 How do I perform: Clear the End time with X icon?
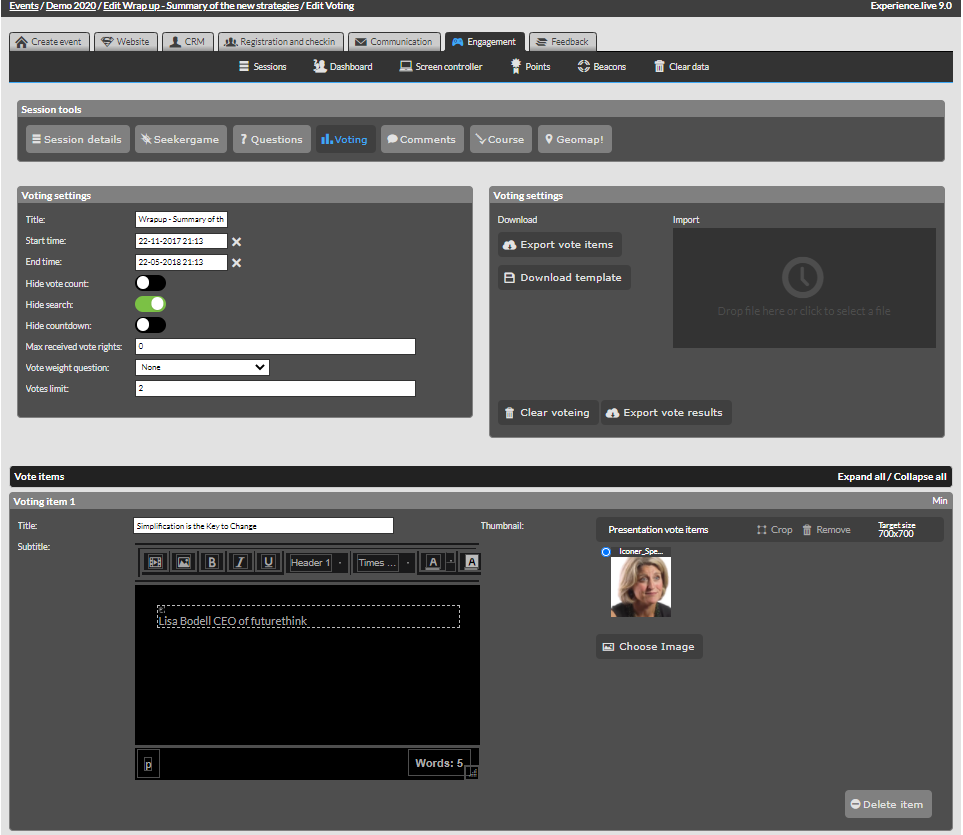point(237,263)
